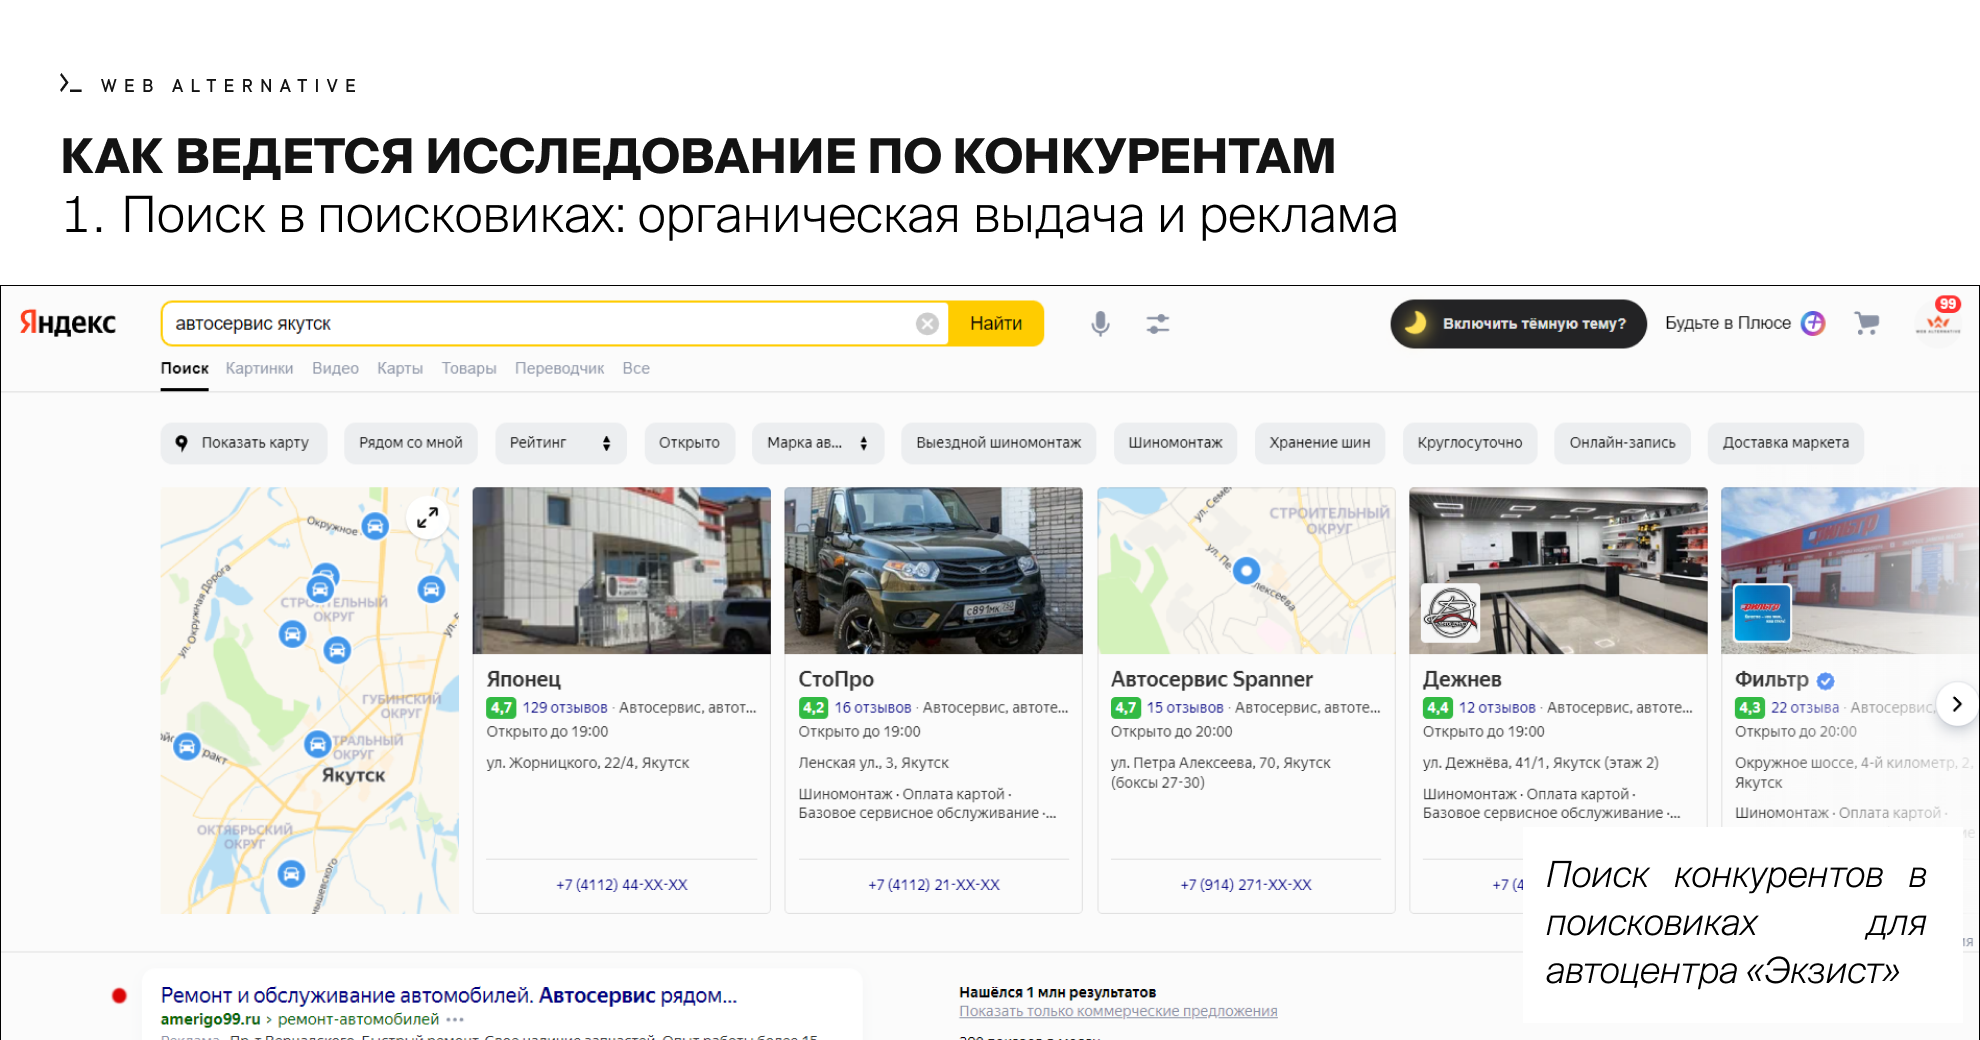The height and width of the screenshot is (1040, 1980).
Task: Open the Автосервис Spanner card title
Action: tap(1212, 680)
